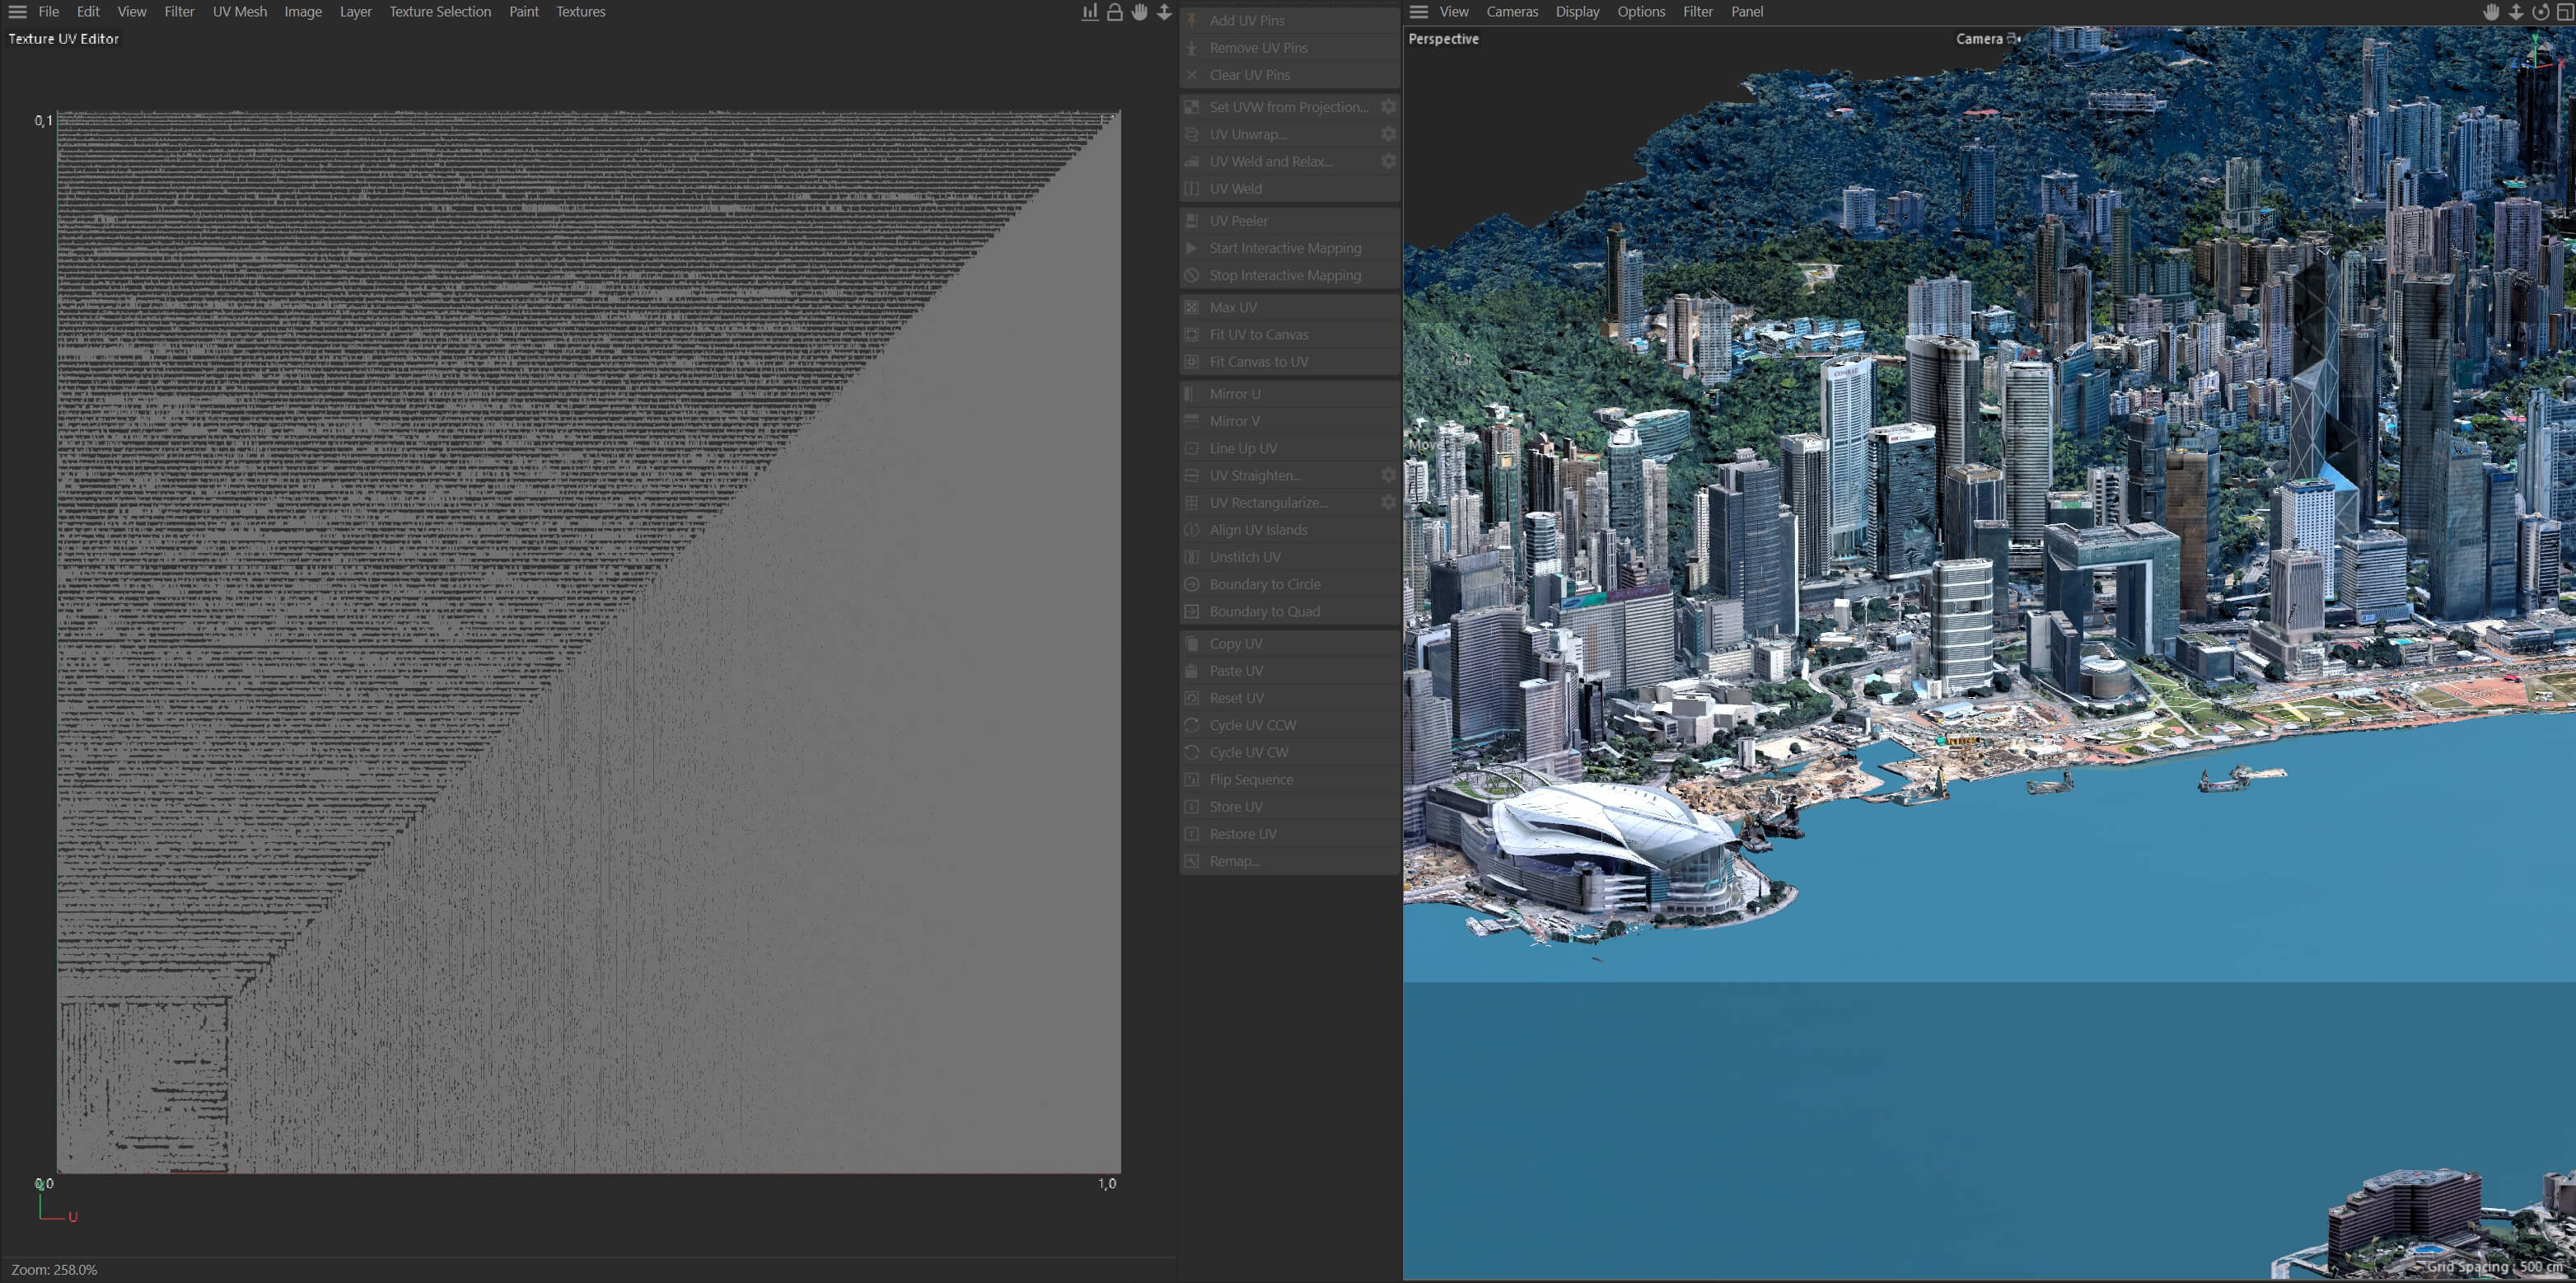Click the Paste UV icon
This screenshot has width=2576, height=1283.
tap(1192, 671)
